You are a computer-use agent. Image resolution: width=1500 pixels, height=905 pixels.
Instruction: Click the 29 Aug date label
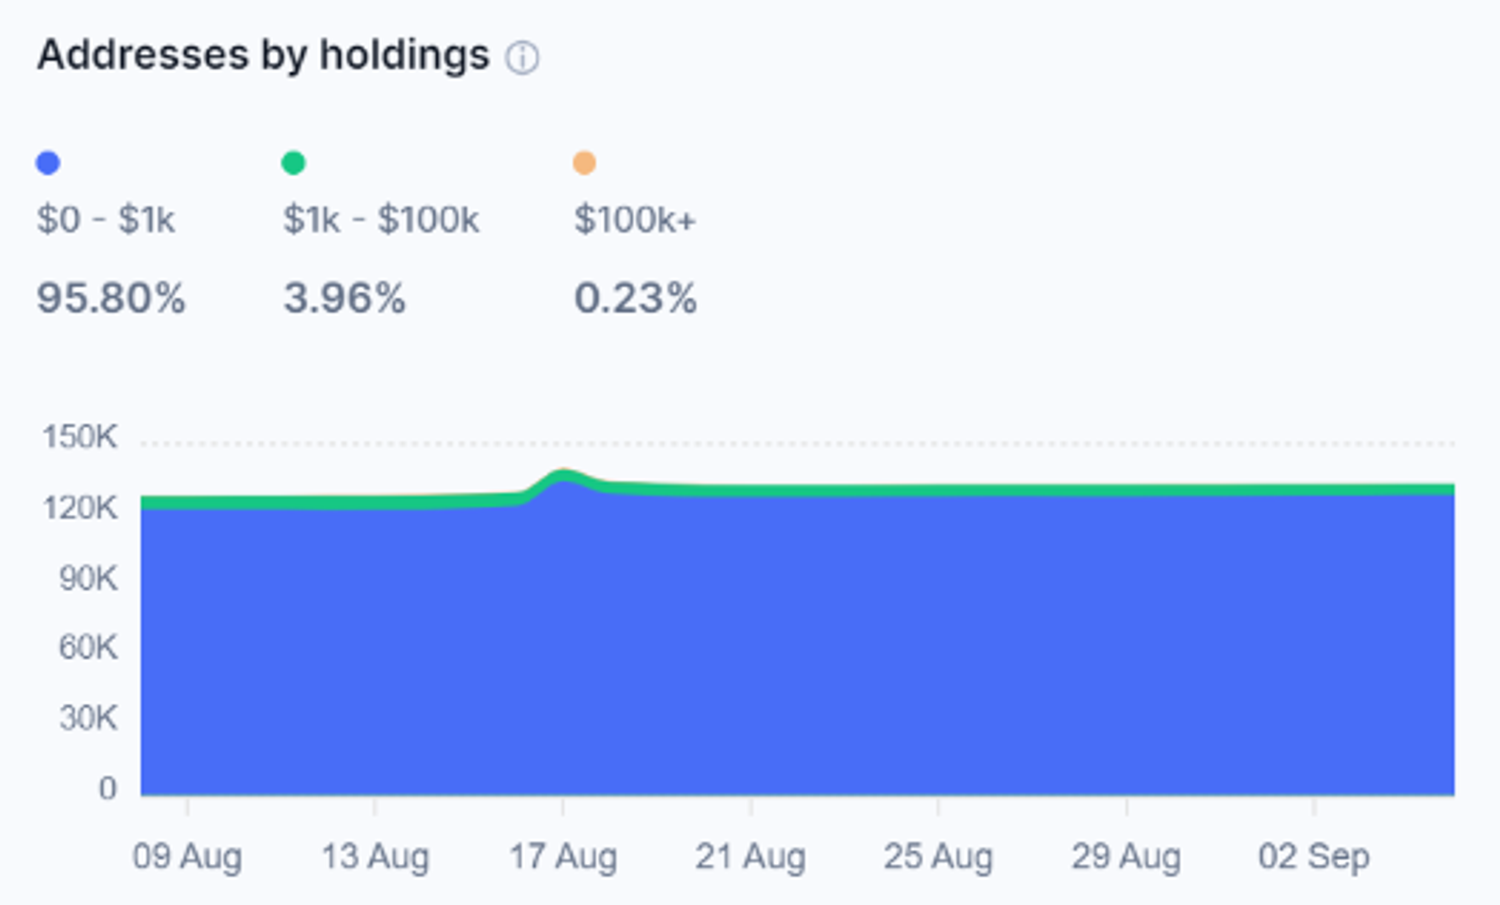pyautogui.click(x=1126, y=857)
